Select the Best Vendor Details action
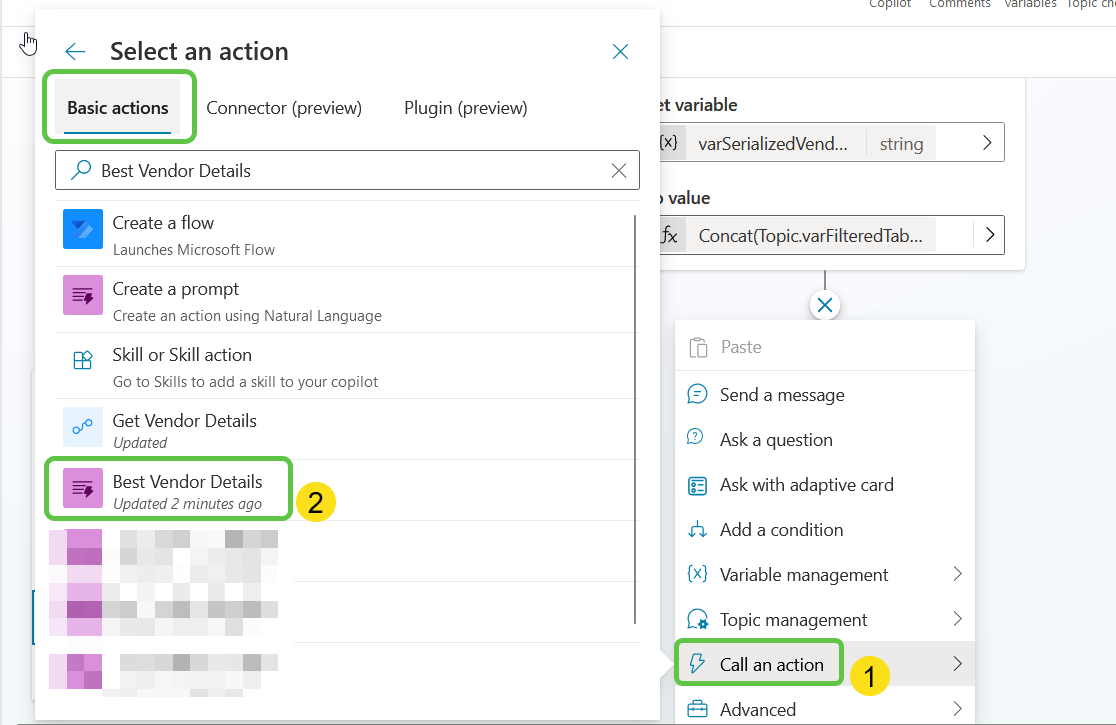Viewport: 1116px width, 725px height. pos(187,491)
